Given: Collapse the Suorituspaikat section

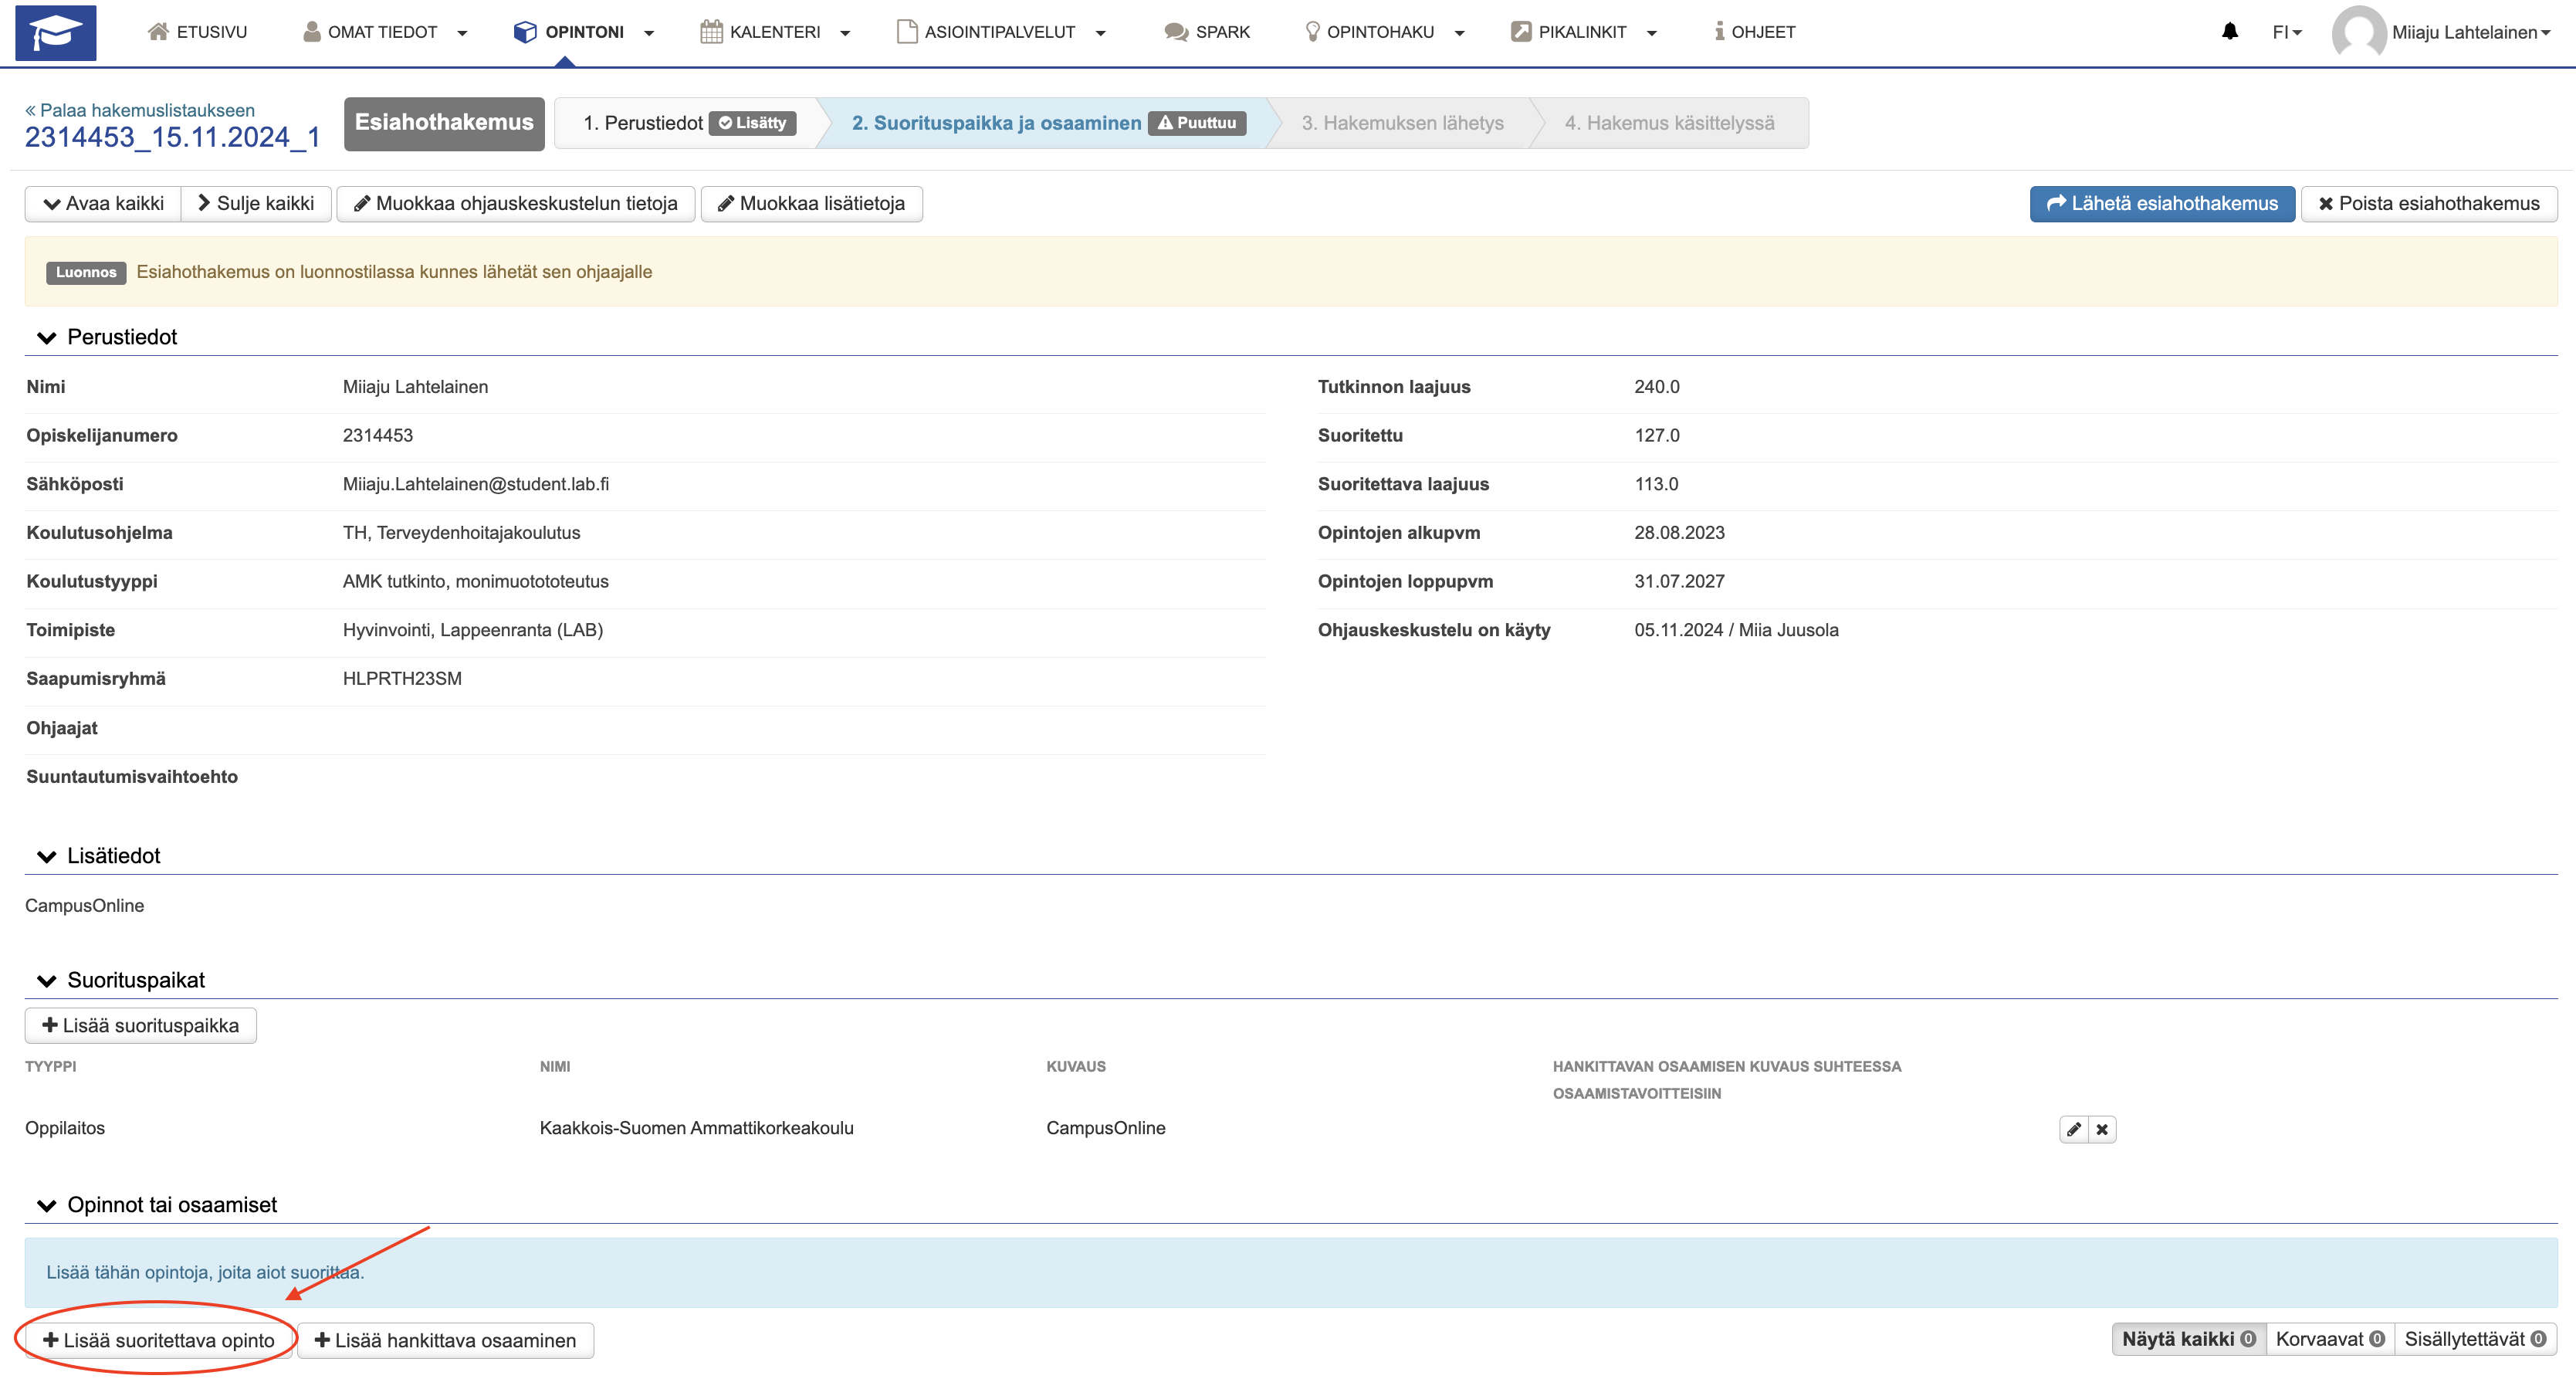Looking at the screenshot, I should click(x=46, y=981).
